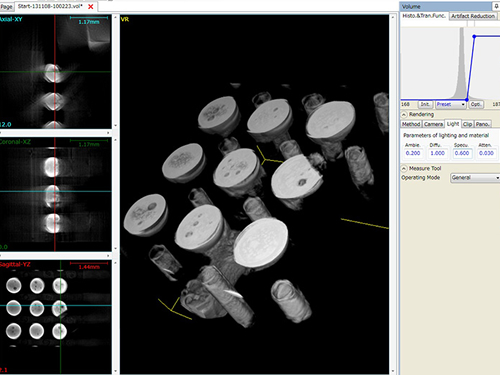Click the Coronal-XZ view label
This screenshot has height=375, width=500.
coord(15,142)
